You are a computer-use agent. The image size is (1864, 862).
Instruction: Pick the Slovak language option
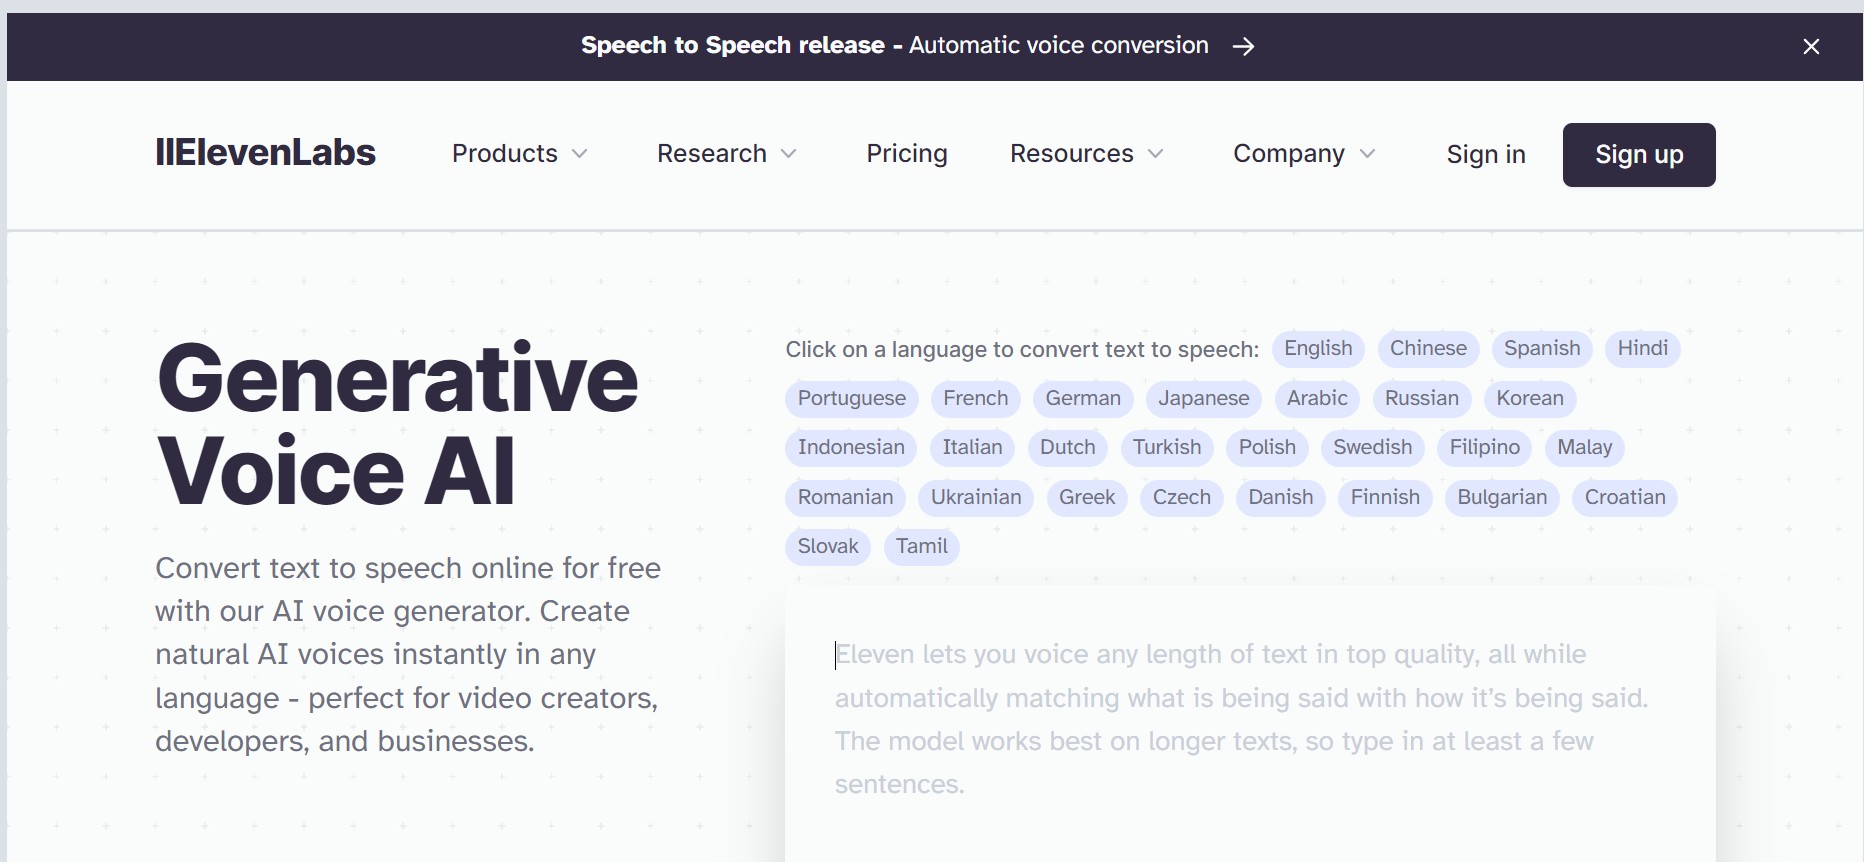pos(827,546)
